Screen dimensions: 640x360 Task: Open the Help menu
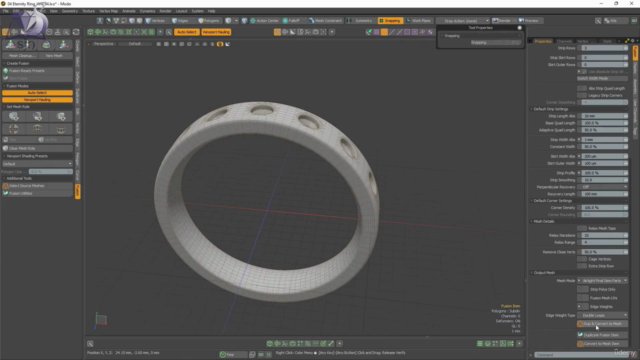(x=211, y=11)
